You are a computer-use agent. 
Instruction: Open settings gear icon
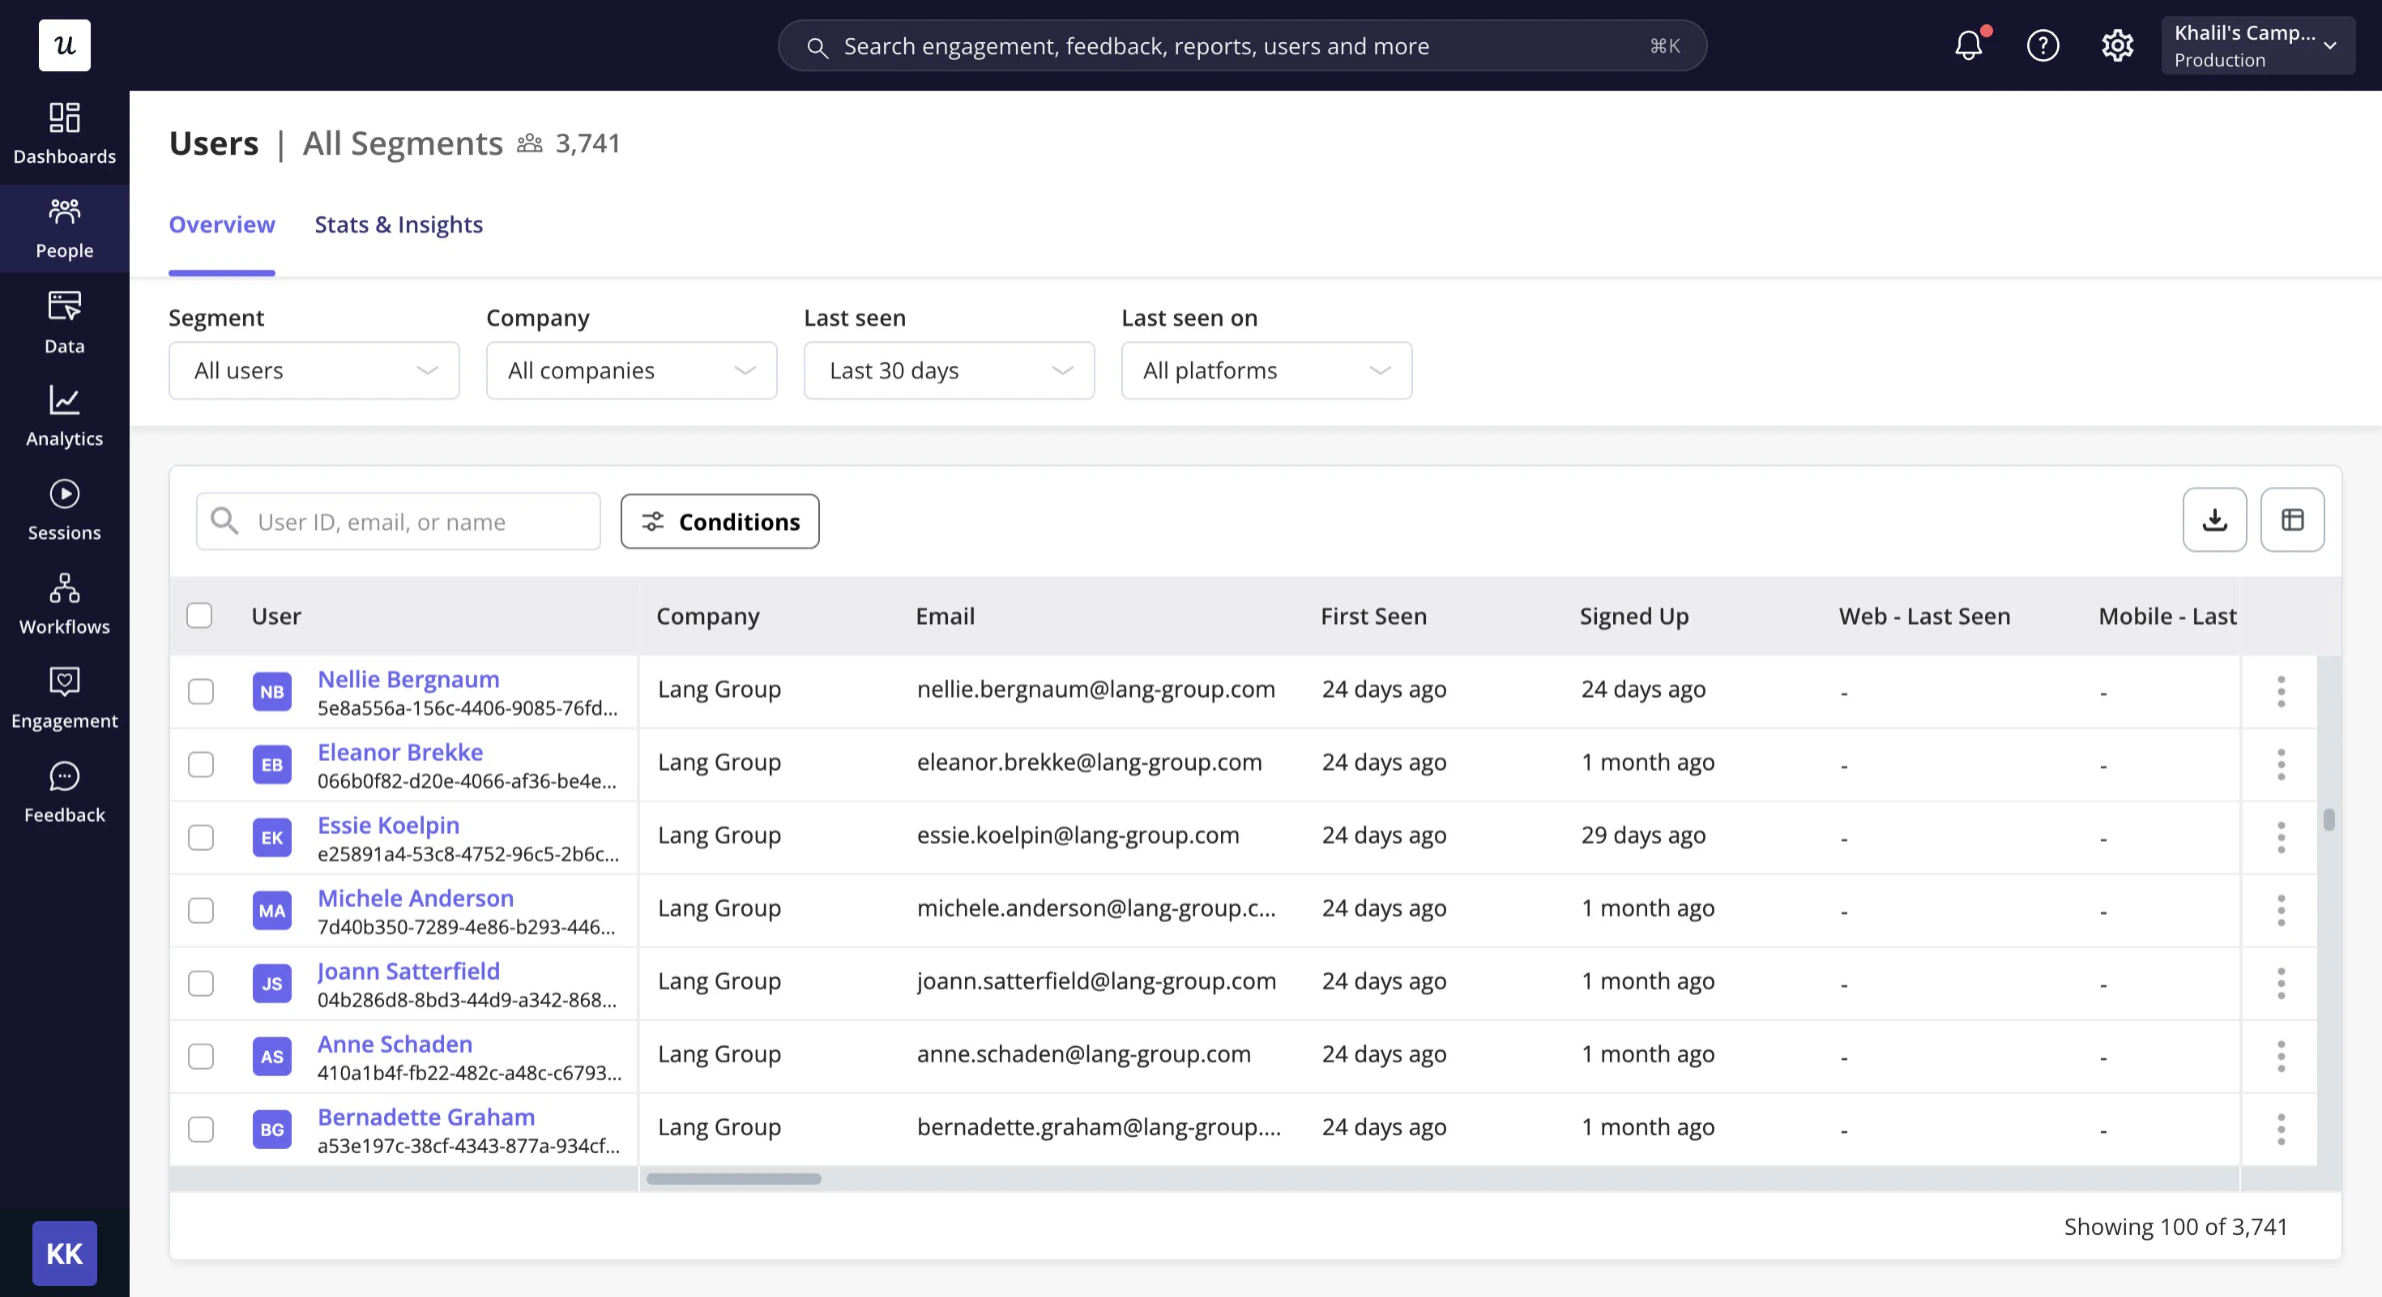point(2117,45)
